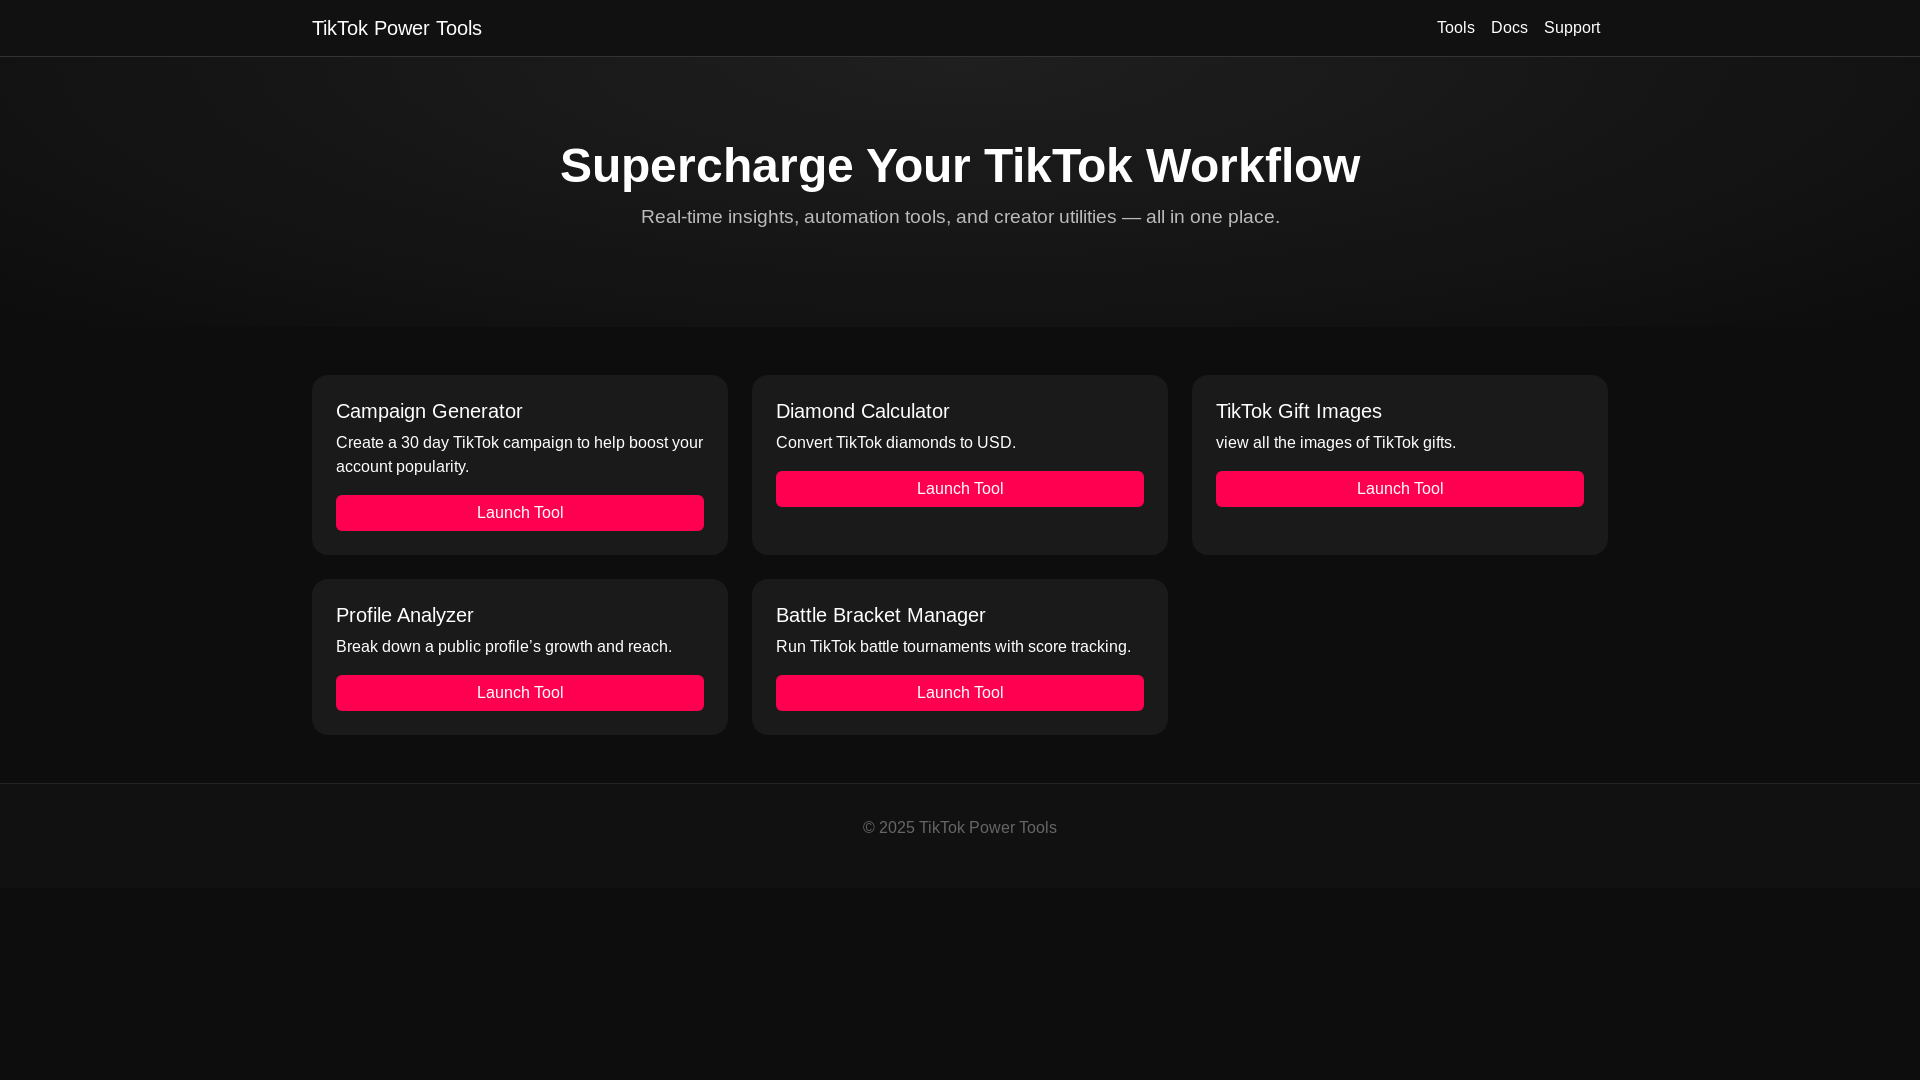Click the TikTok Gift Images card title
The width and height of the screenshot is (1920, 1080).
(1298, 411)
